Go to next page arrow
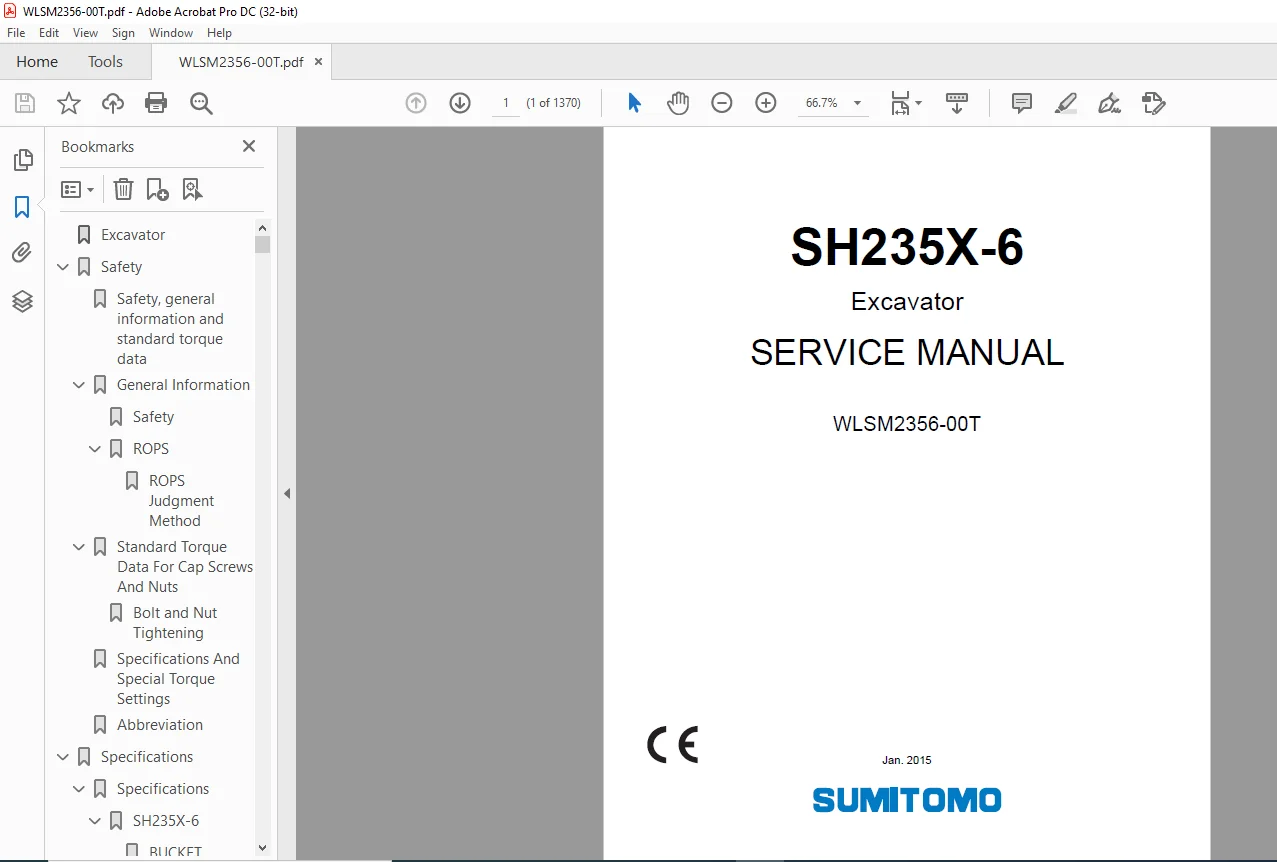 click(460, 103)
